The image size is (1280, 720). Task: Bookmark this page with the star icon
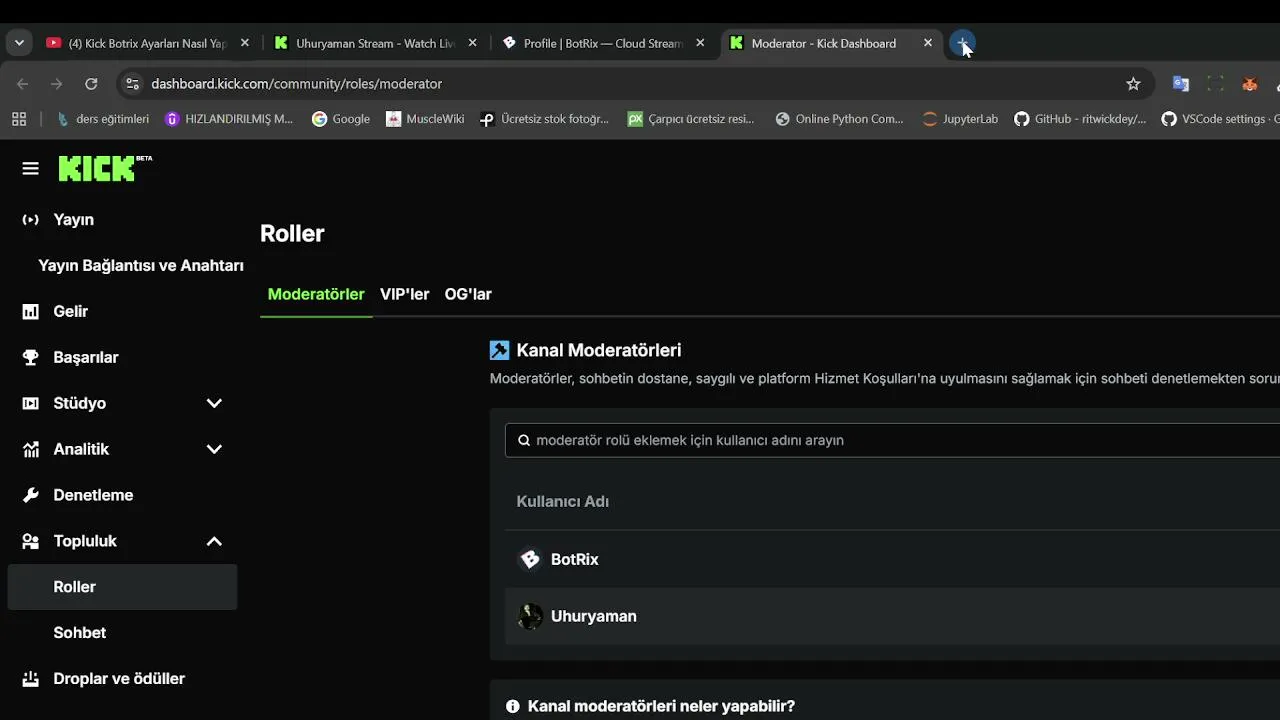[x=1133, y=84]
